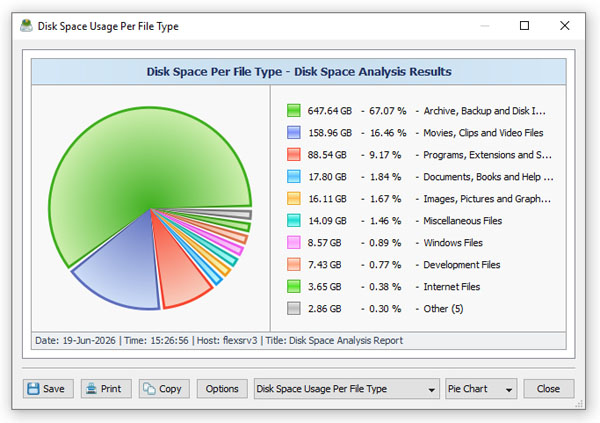Click the 7.43 GB size value
This screenshot has height=423, width=600.
[324, 265]
